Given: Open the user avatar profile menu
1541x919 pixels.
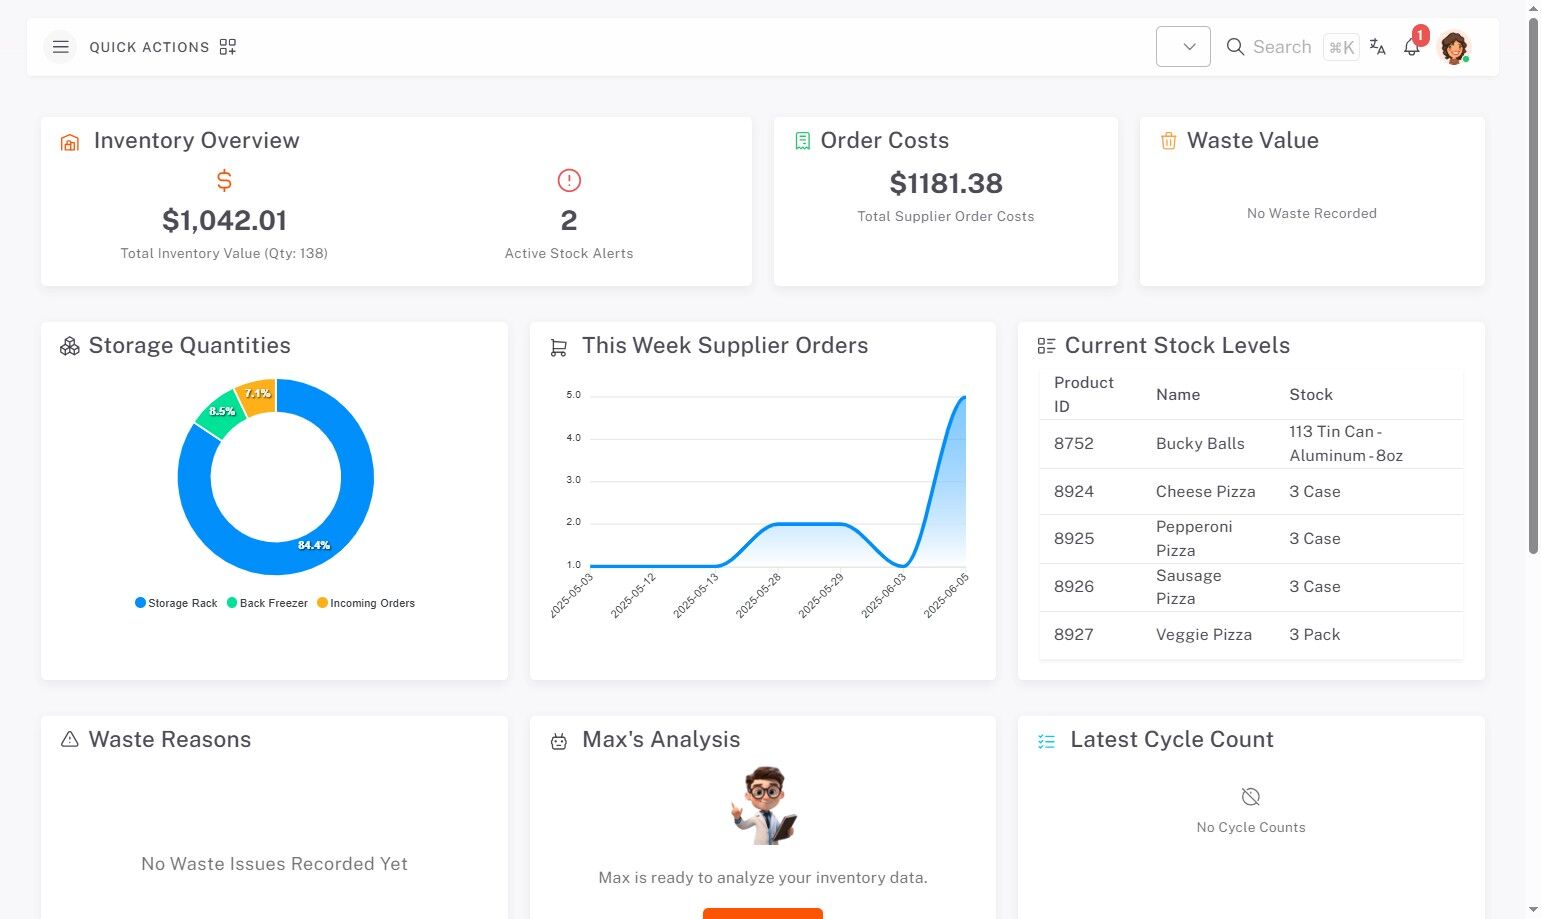Looking at the screenshot, I should click(1453, 47).
